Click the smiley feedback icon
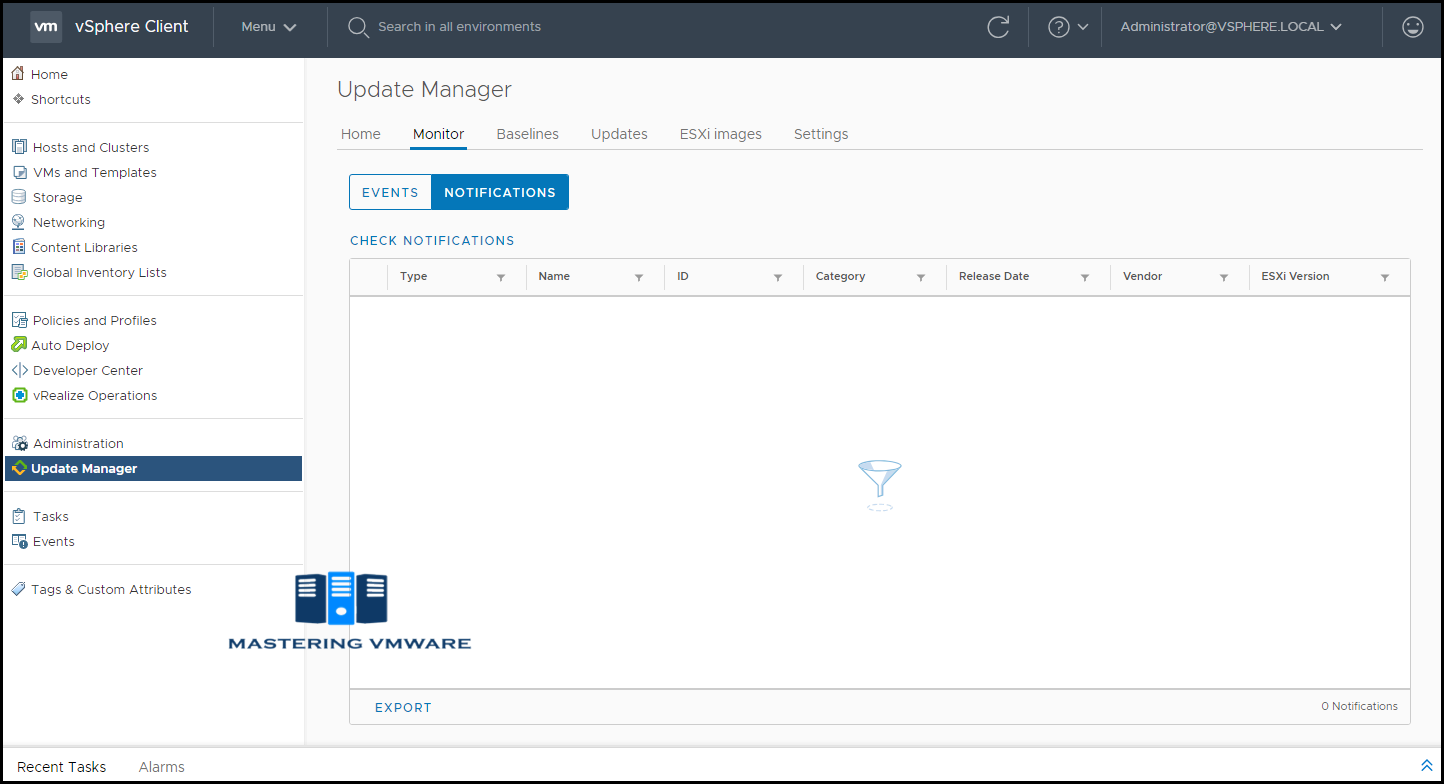Image resolution: width=1444 pixels, height=784 pixels. pyautogui.click(x=1413, y=27)
